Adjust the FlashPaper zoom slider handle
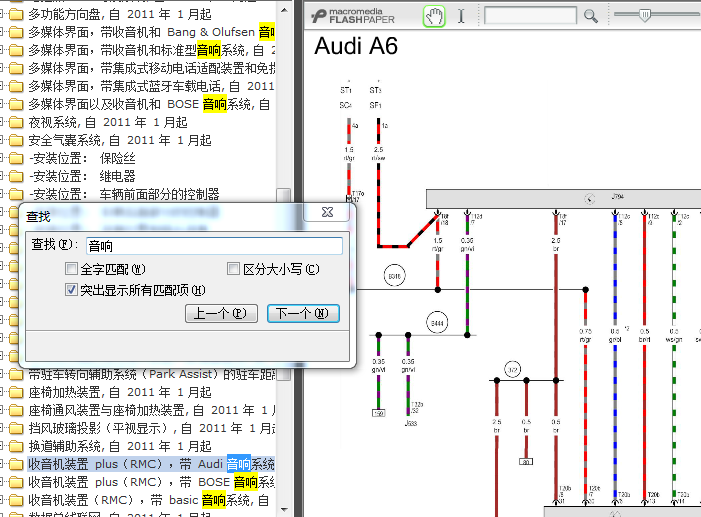701x517 pixels. pyautogui.click(x=645, y=15)
